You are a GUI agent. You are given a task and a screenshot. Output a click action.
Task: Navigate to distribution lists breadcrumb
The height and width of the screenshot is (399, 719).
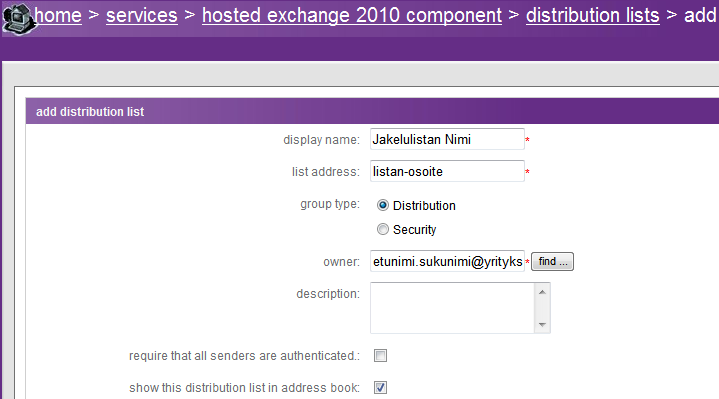(592, 15)
